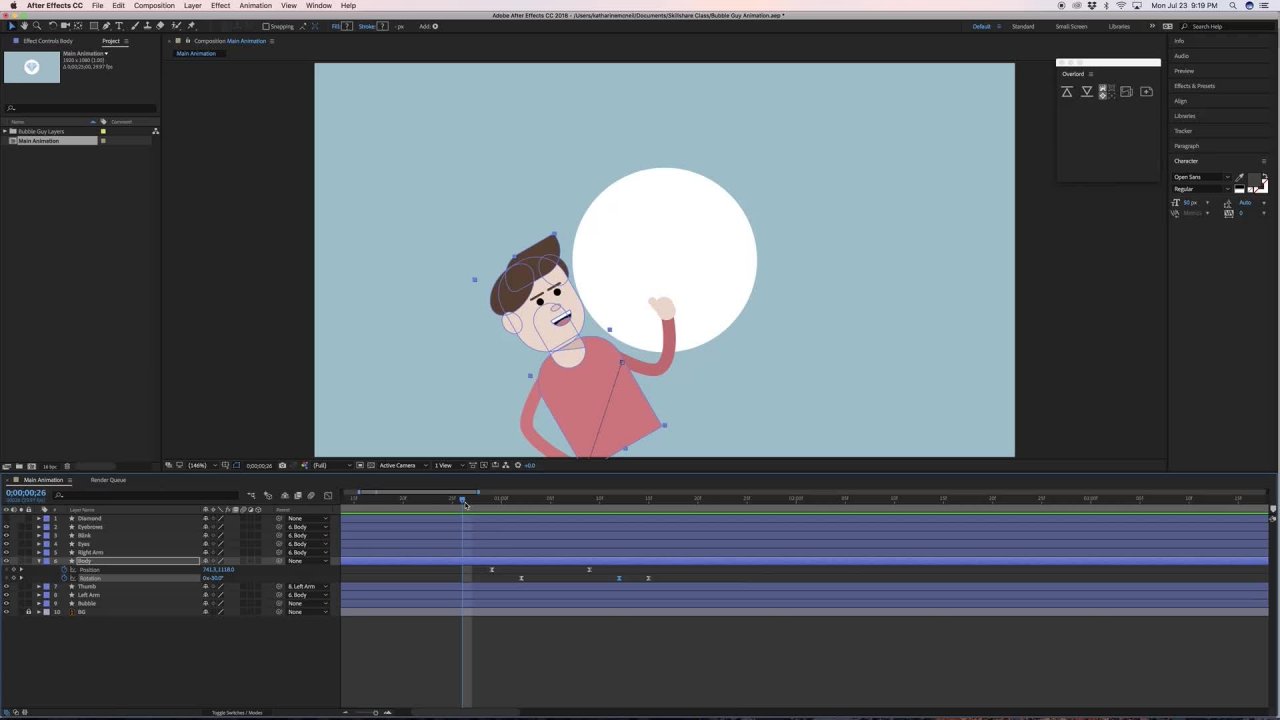Collapse the Body layer properties

(39, 561)
